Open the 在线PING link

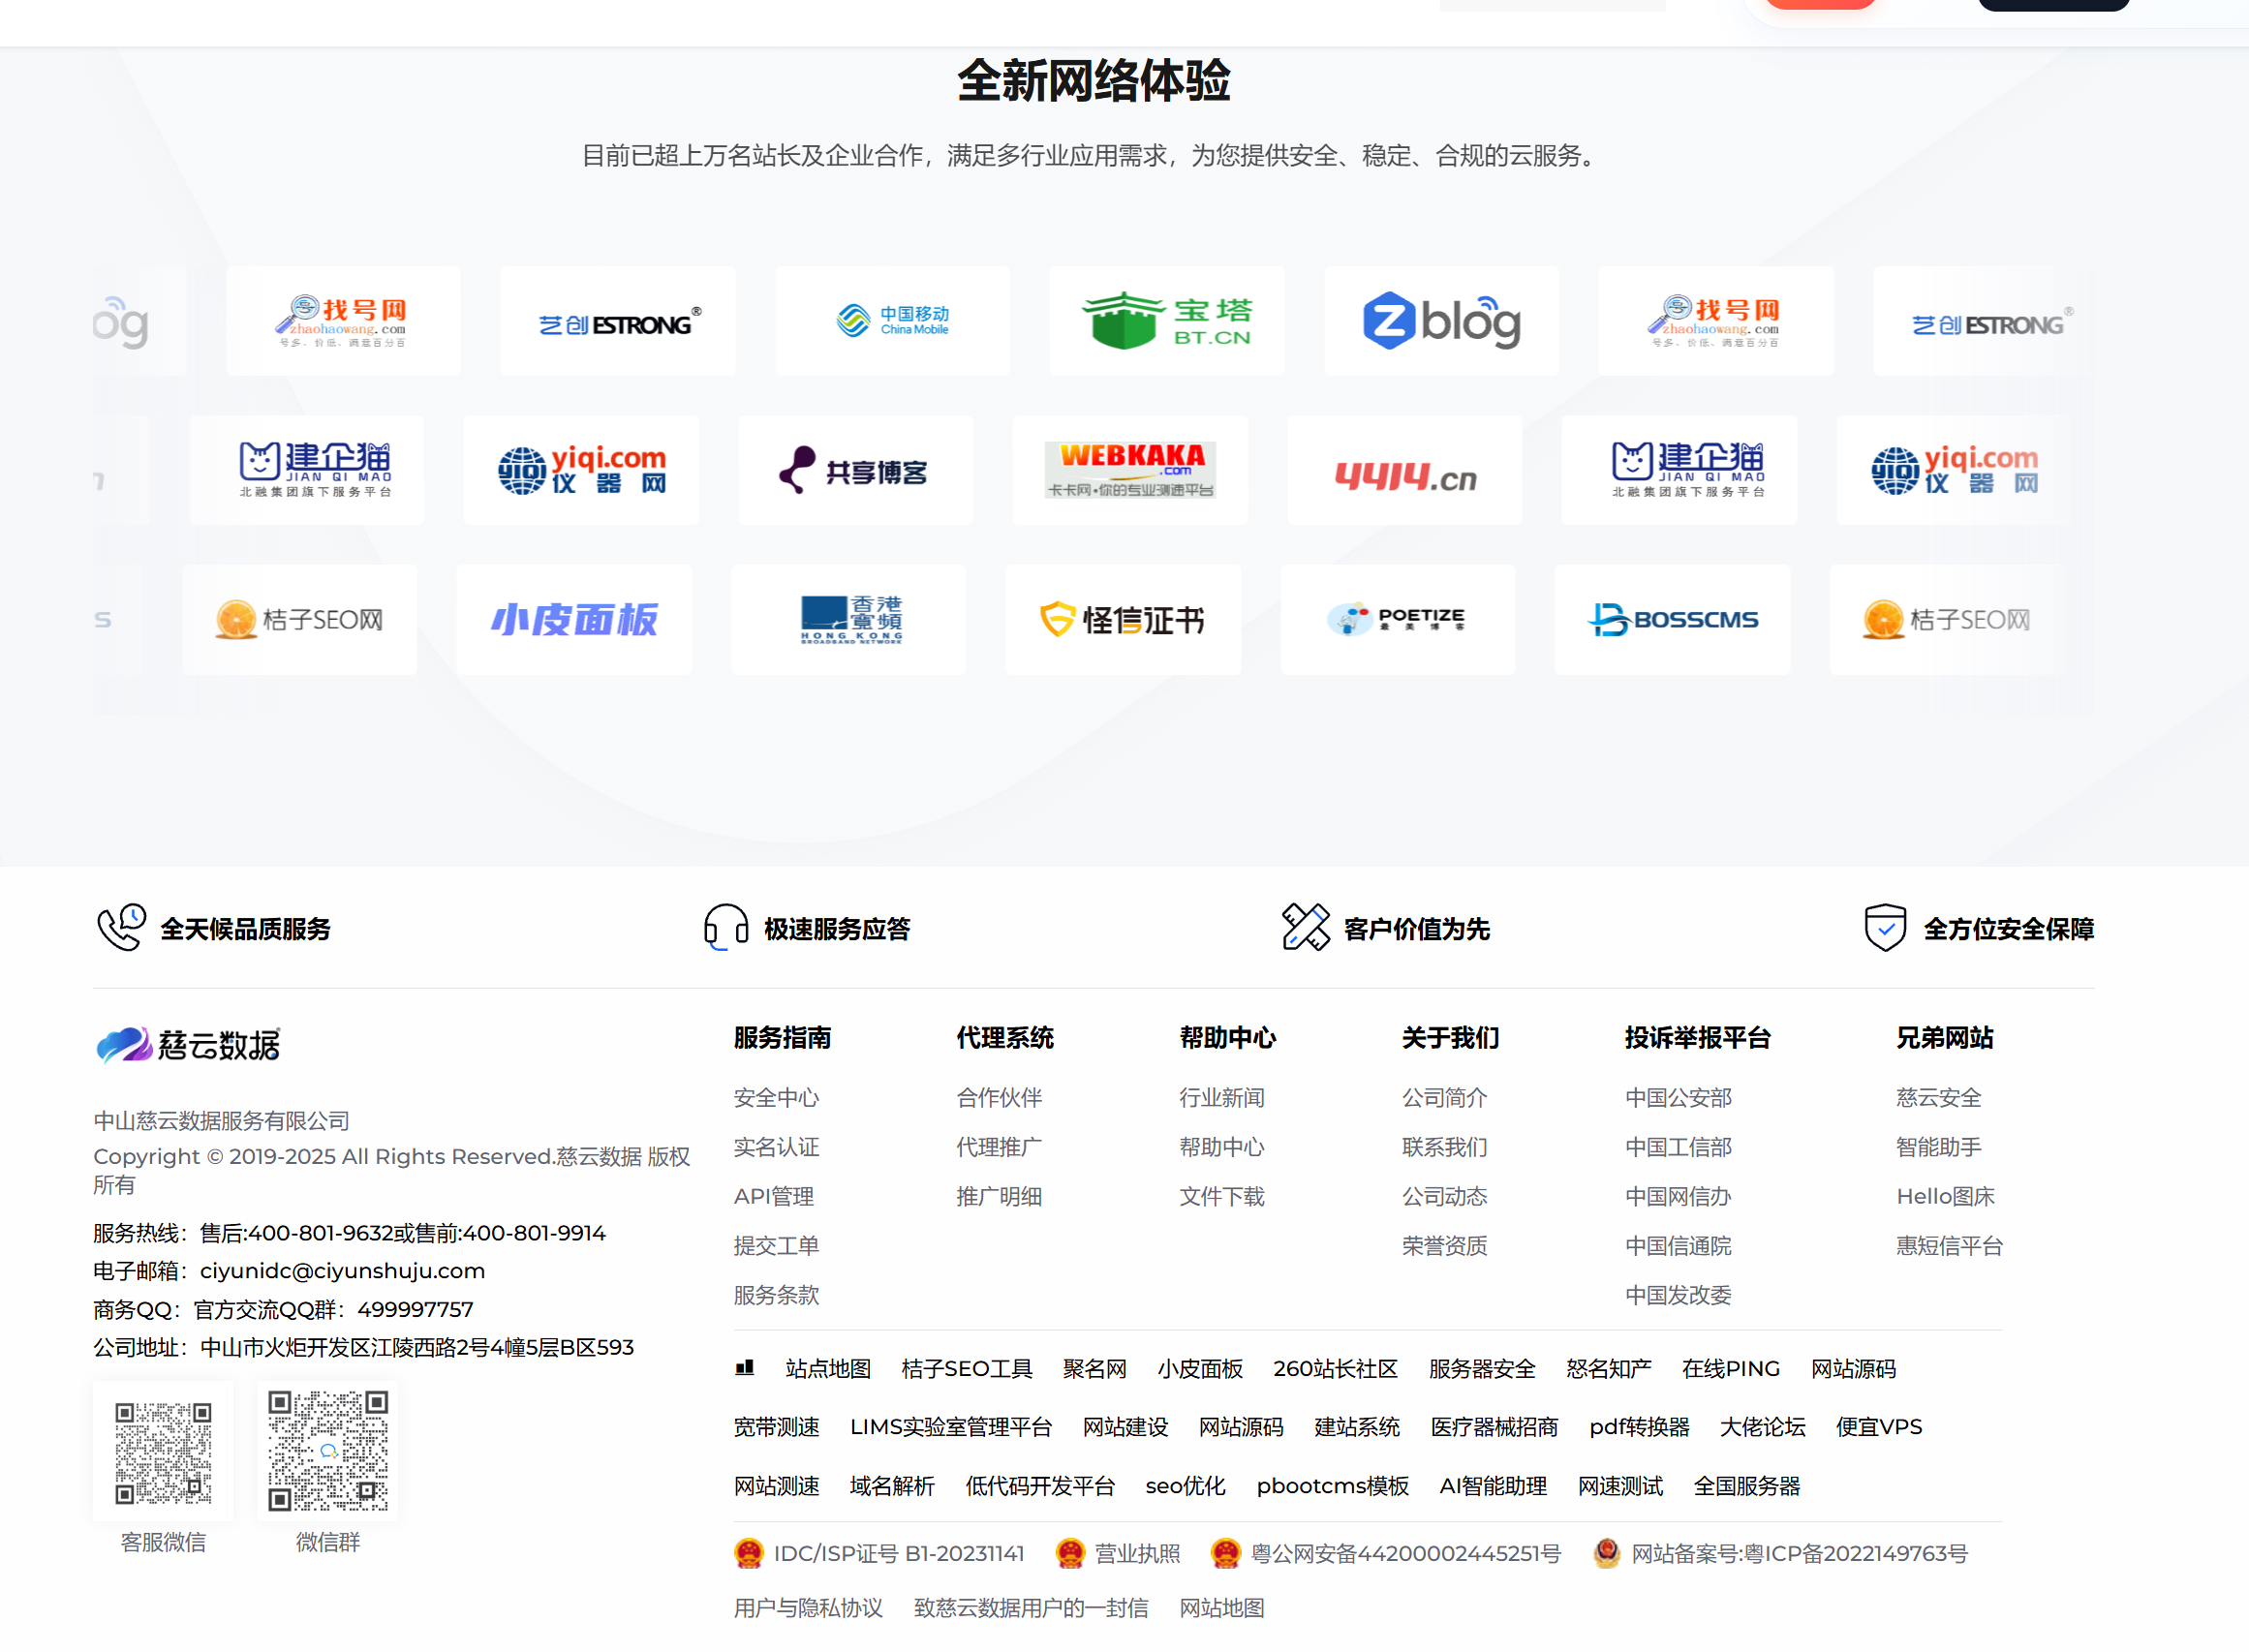[x=1732, y=1369]
